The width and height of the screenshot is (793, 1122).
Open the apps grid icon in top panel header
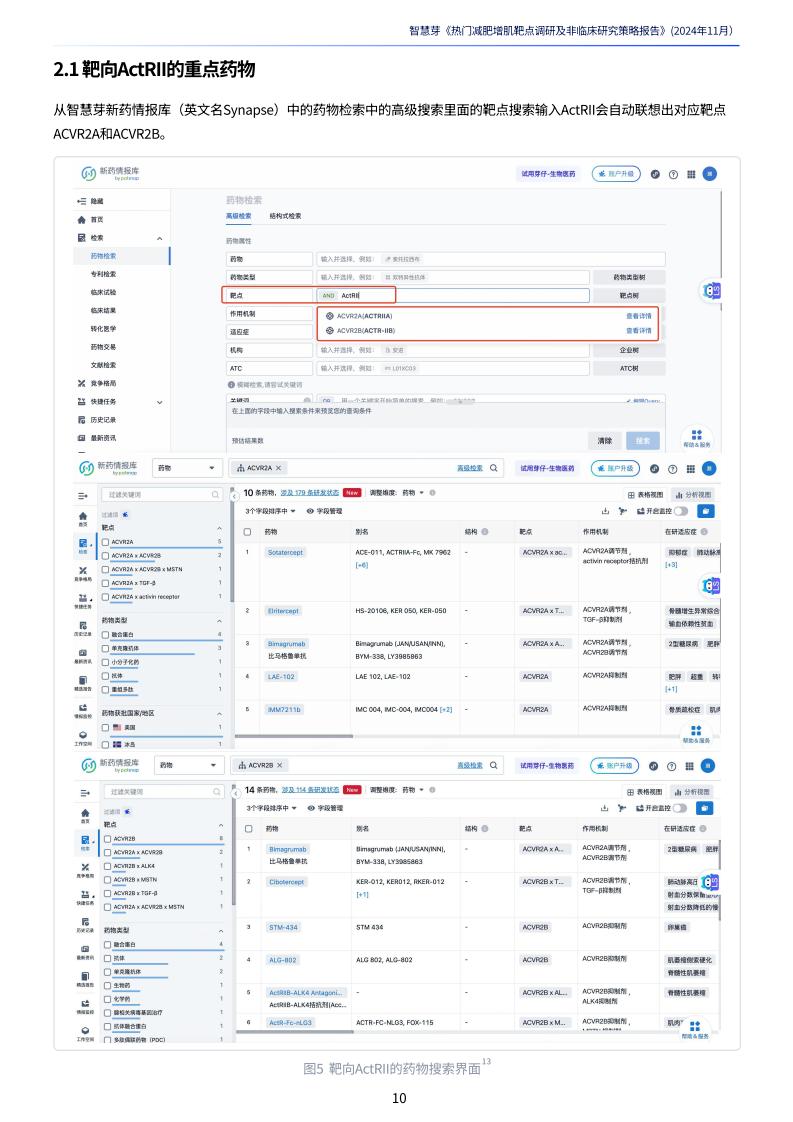(x=691, y=174)
